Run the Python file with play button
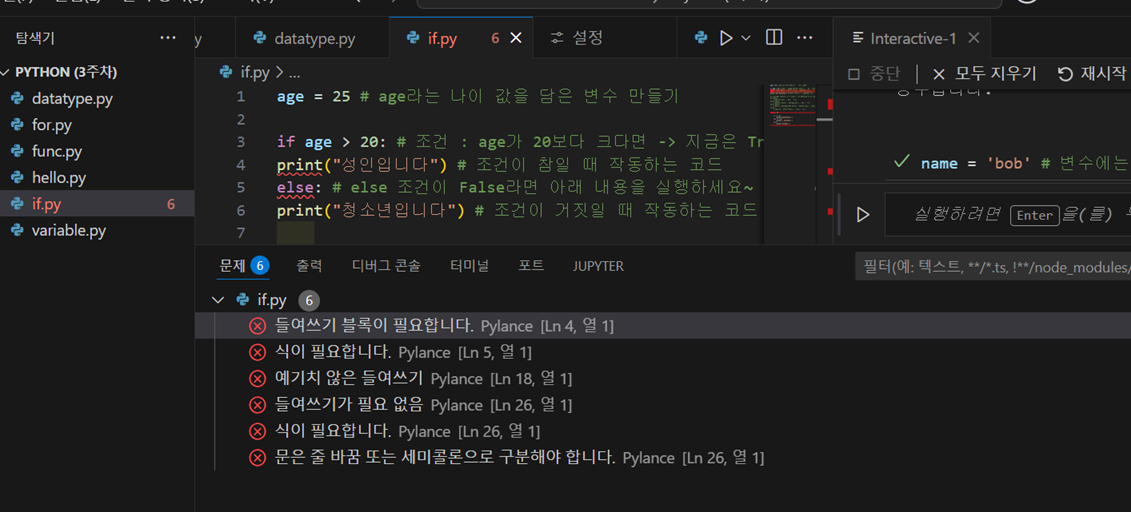The image size is (1131, 512). coord(726,38)
